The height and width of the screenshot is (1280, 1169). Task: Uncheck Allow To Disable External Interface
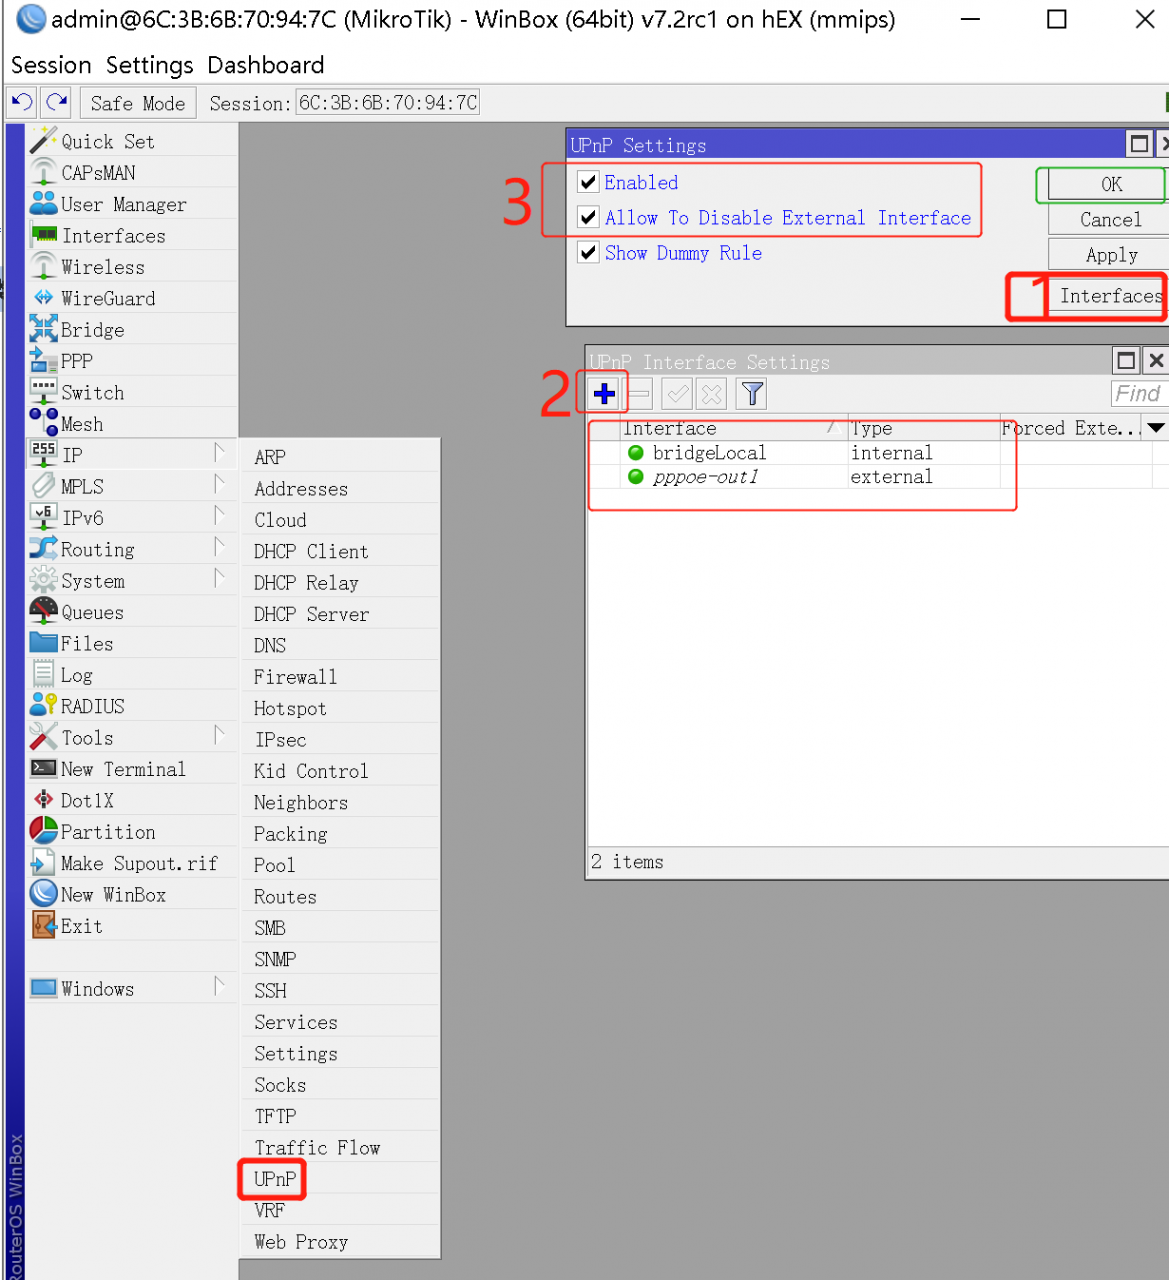(x=588, y=217)
